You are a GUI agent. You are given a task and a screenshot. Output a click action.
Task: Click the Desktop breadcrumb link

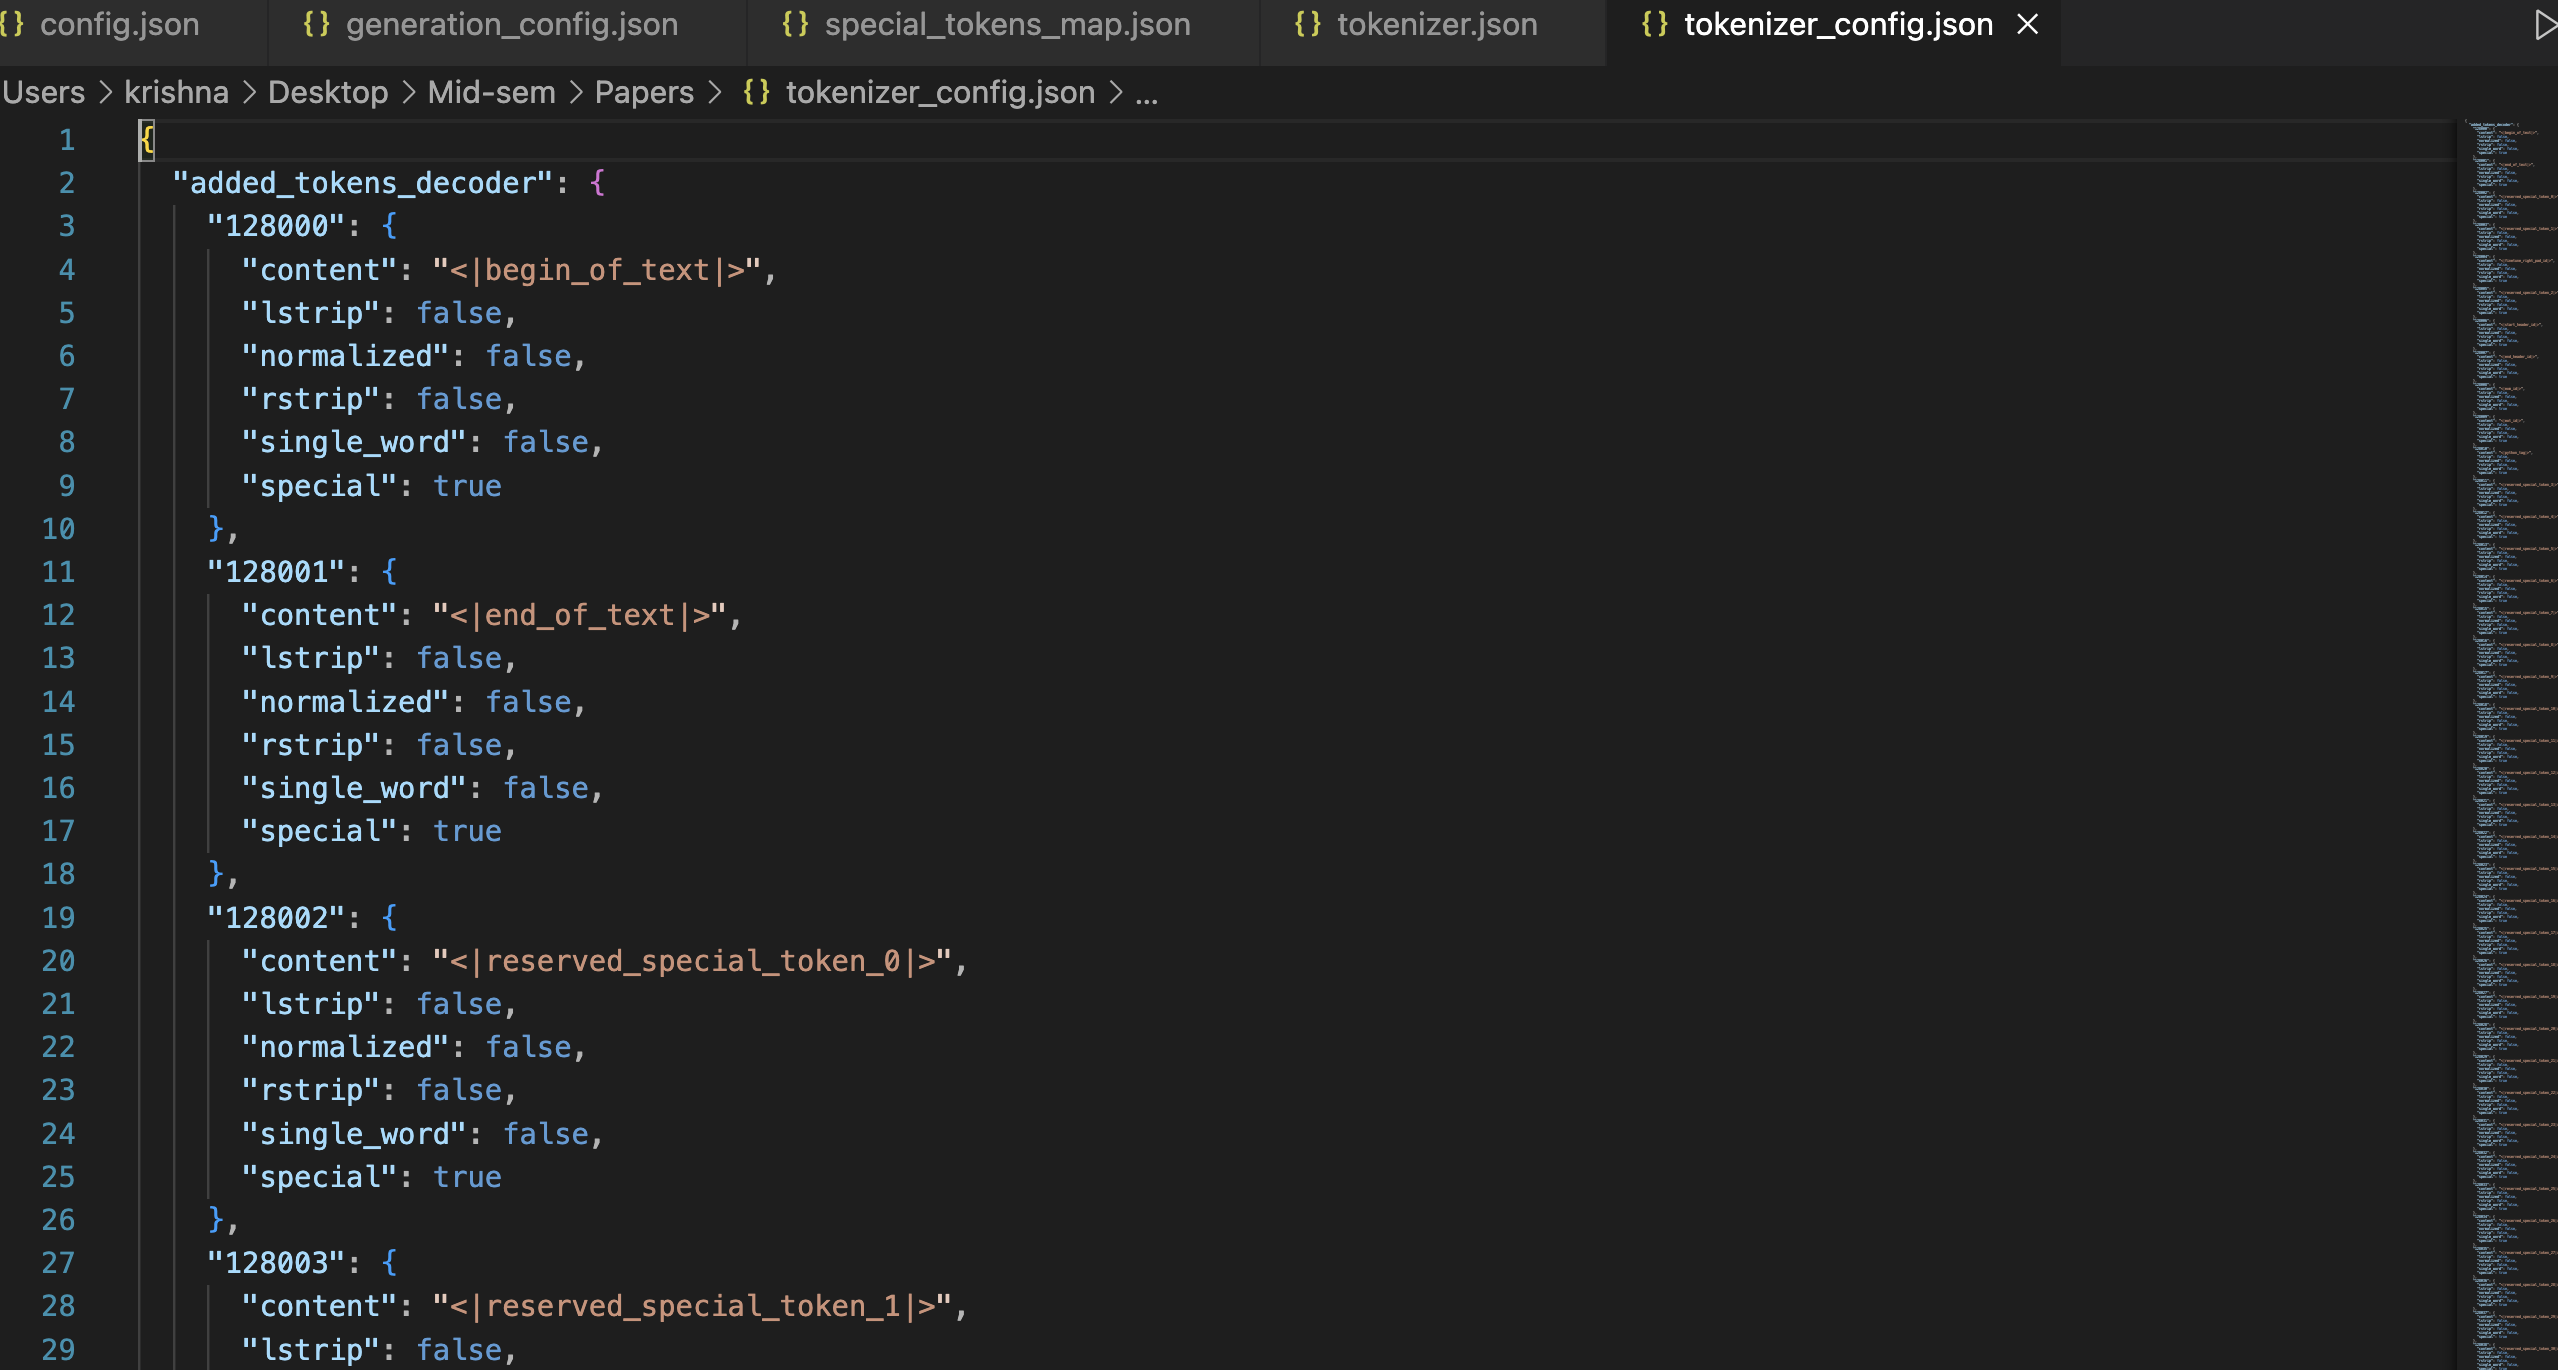328,92
